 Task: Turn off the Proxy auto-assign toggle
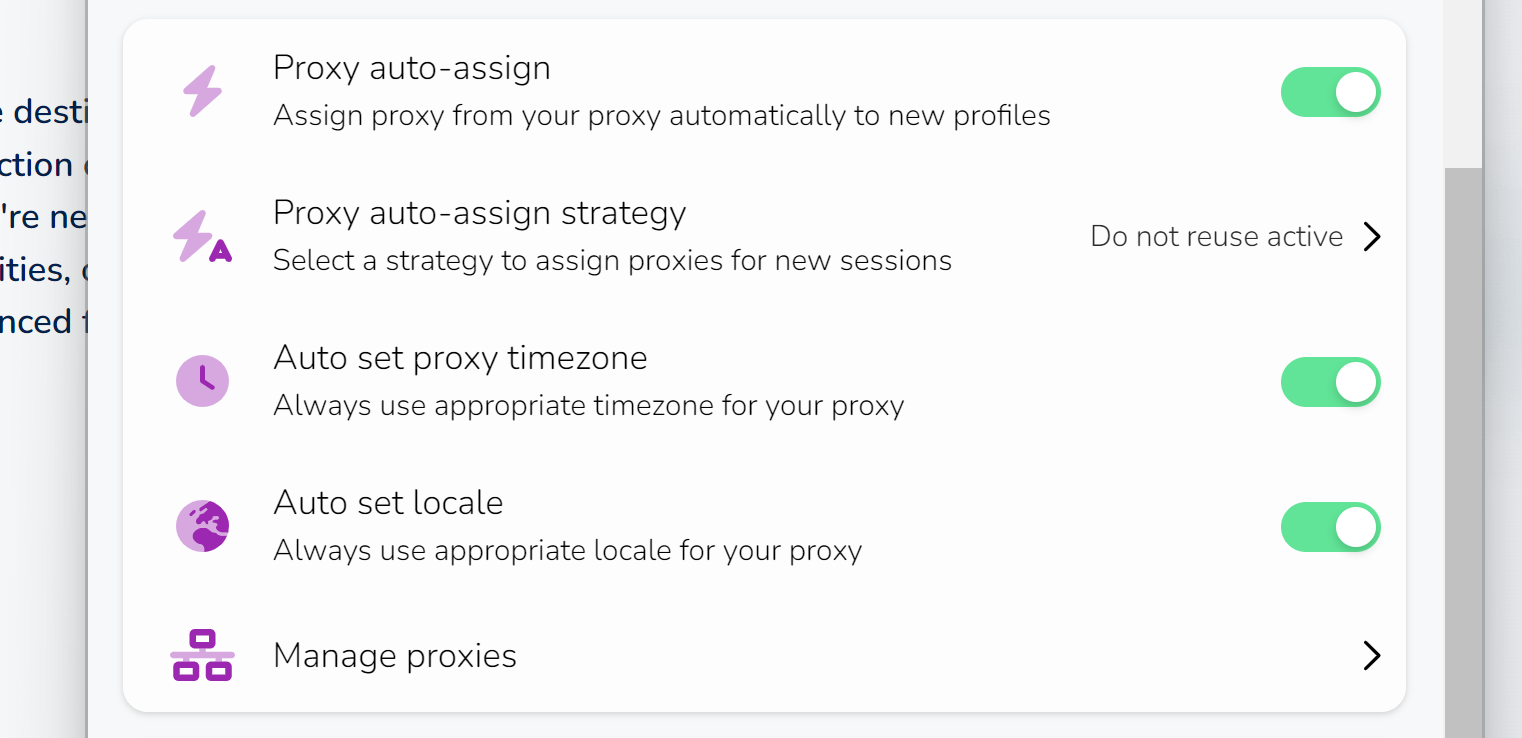(1331, 92)
